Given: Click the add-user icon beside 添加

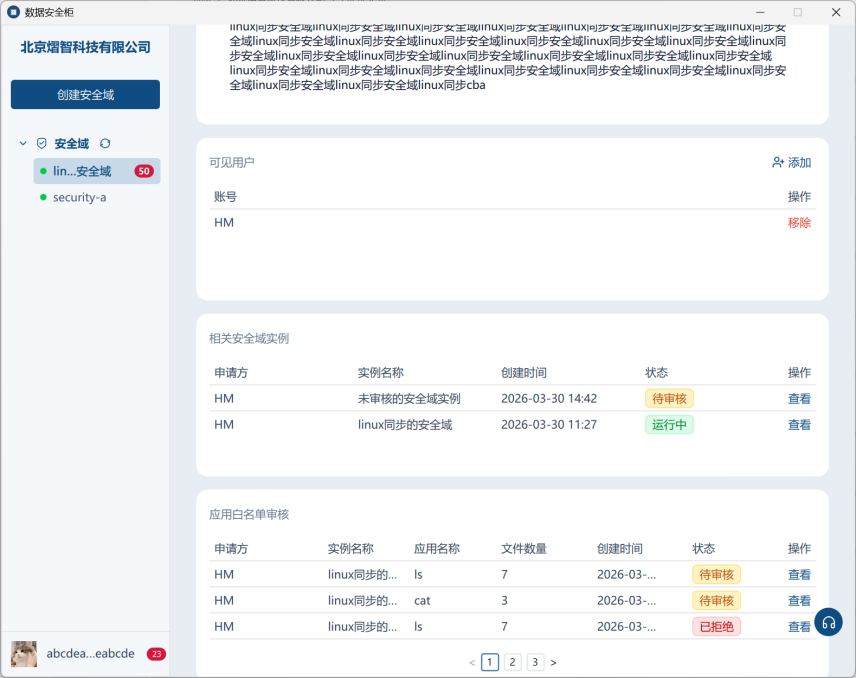Looking at the screenshot, I should point(777,163).
